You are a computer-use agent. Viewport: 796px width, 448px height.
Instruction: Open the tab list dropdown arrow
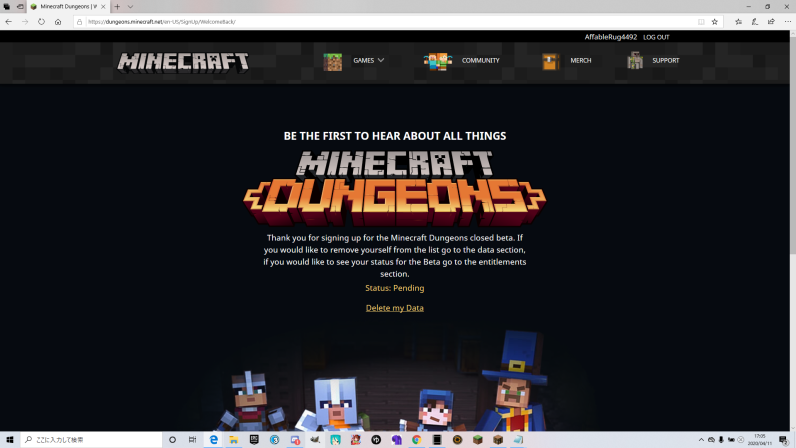(130, 7)
